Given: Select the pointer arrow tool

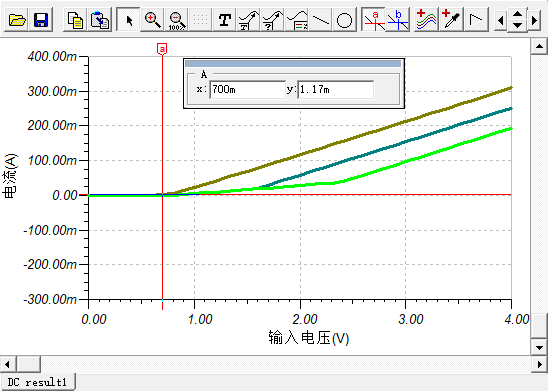Looking at the screenshot, I should coord(128,20).
